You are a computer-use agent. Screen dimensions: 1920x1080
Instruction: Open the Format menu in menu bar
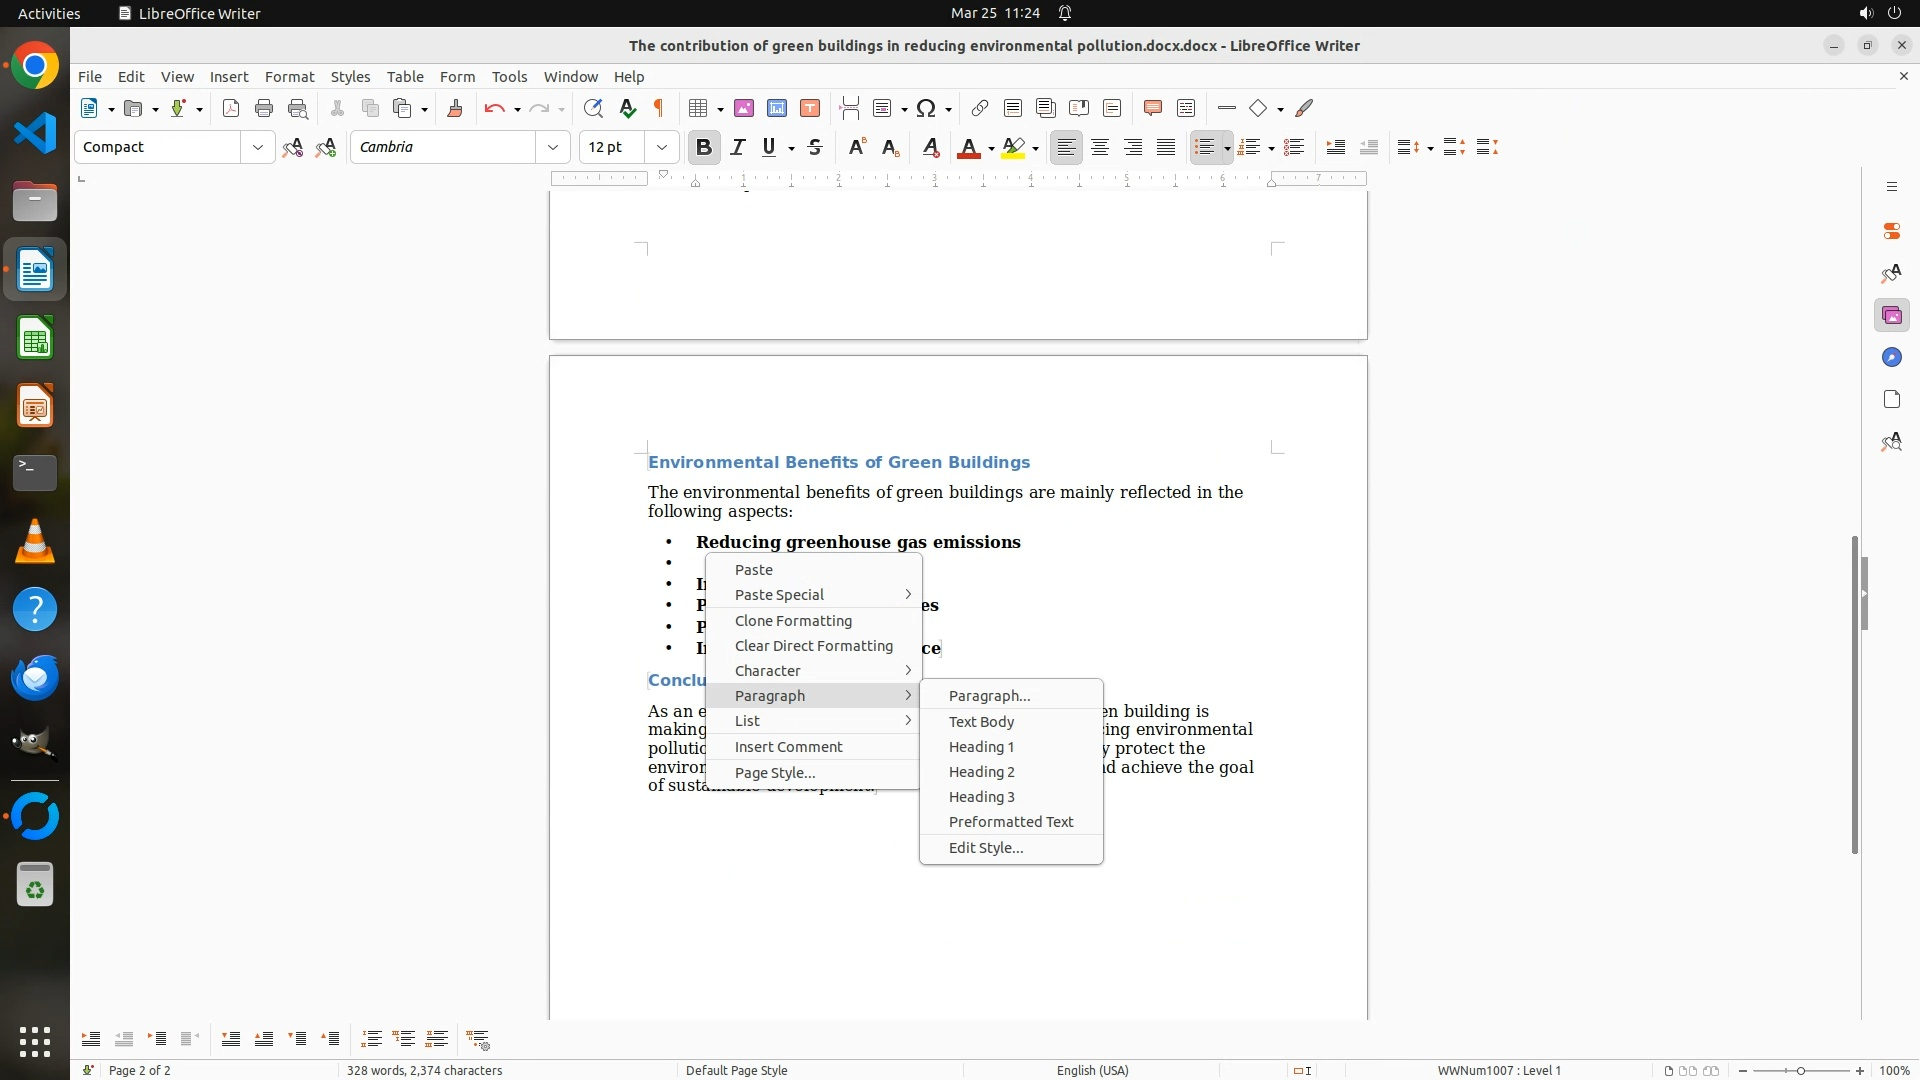click(x=289, y=77)
